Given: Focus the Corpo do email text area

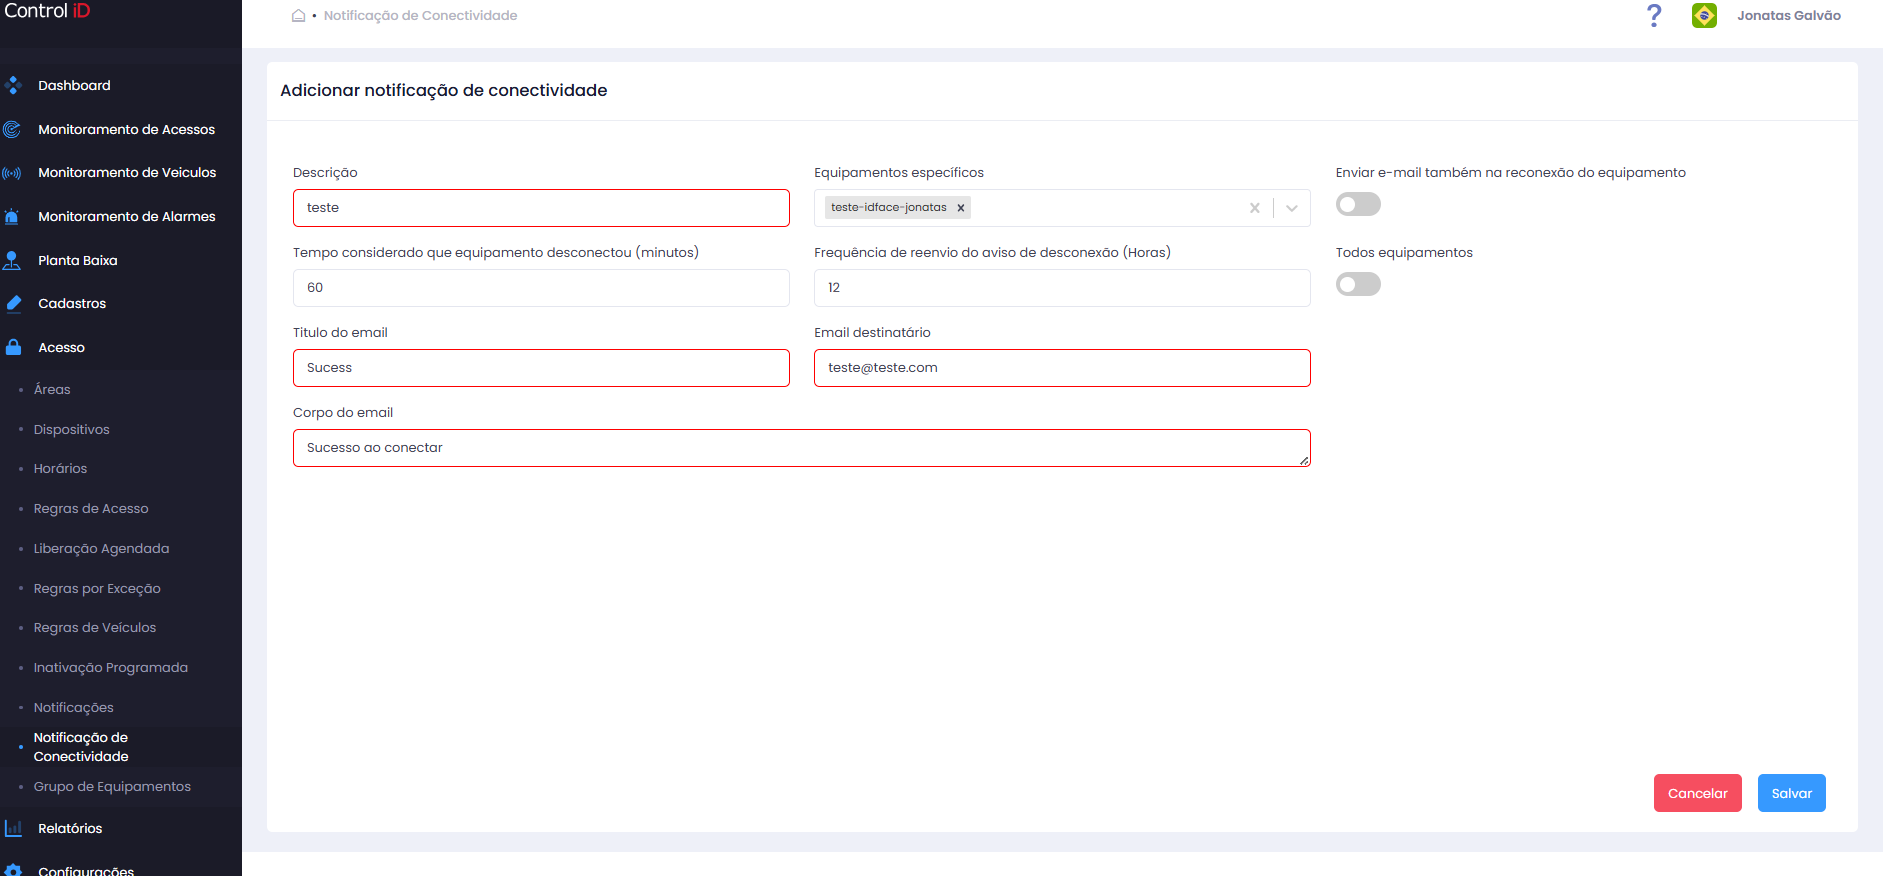Looking at the screenshot, I should [801, 448].
